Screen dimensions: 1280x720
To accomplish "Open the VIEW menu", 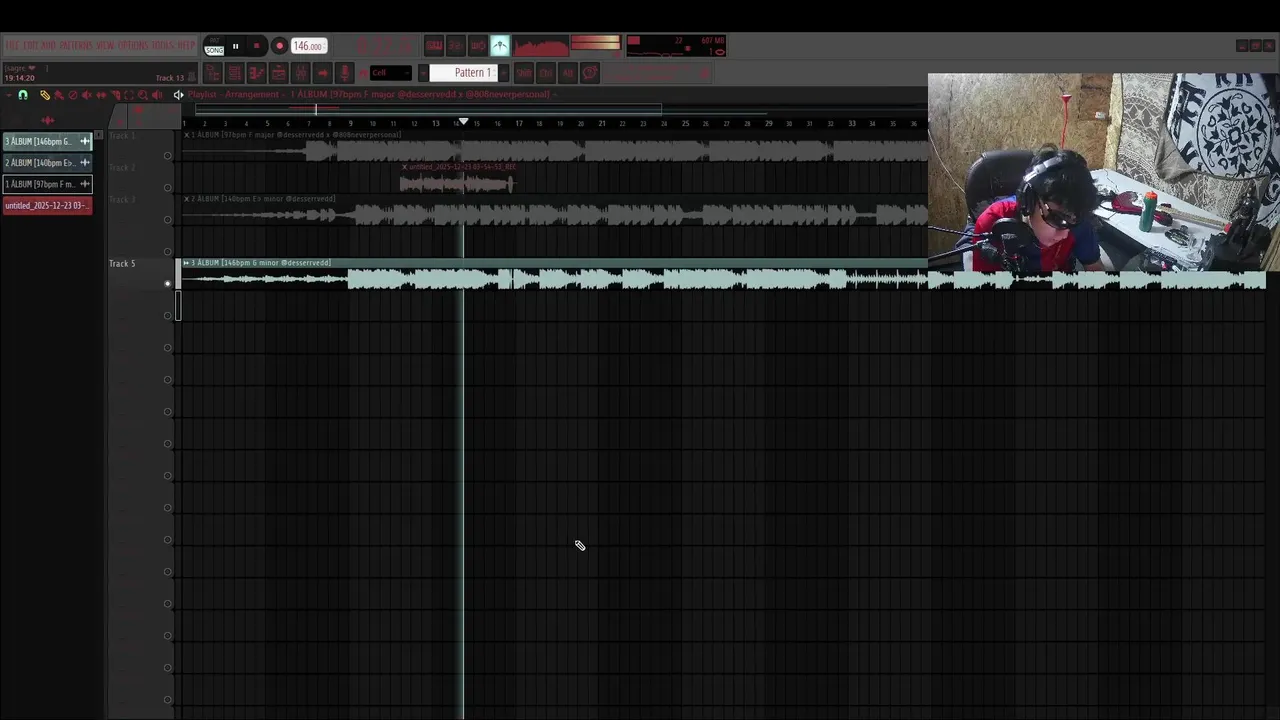I will [105, 45].
